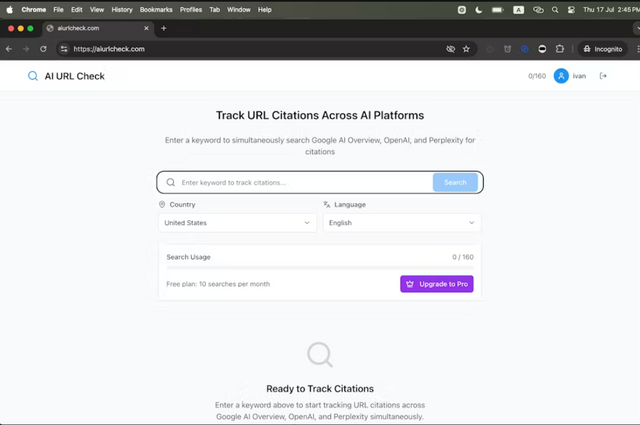Open the Edit menu
Screen dimensions: 640x425
pos(76,9)
